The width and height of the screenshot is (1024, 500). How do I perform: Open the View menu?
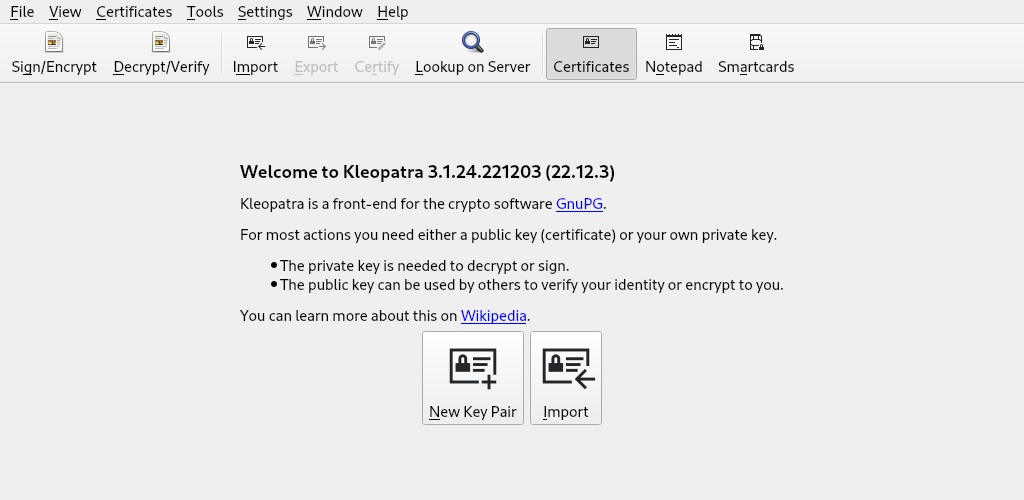pyautogui.click(x=65, y=12)
